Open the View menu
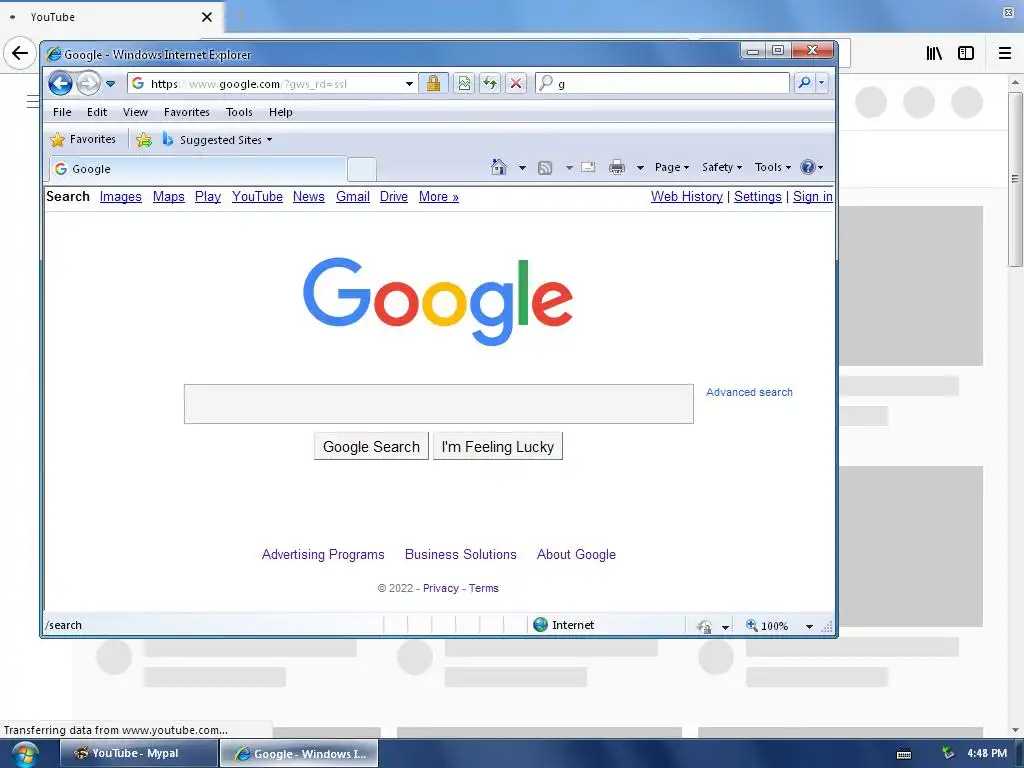Viewport: 1024px width, 768px height. (135, 112)
